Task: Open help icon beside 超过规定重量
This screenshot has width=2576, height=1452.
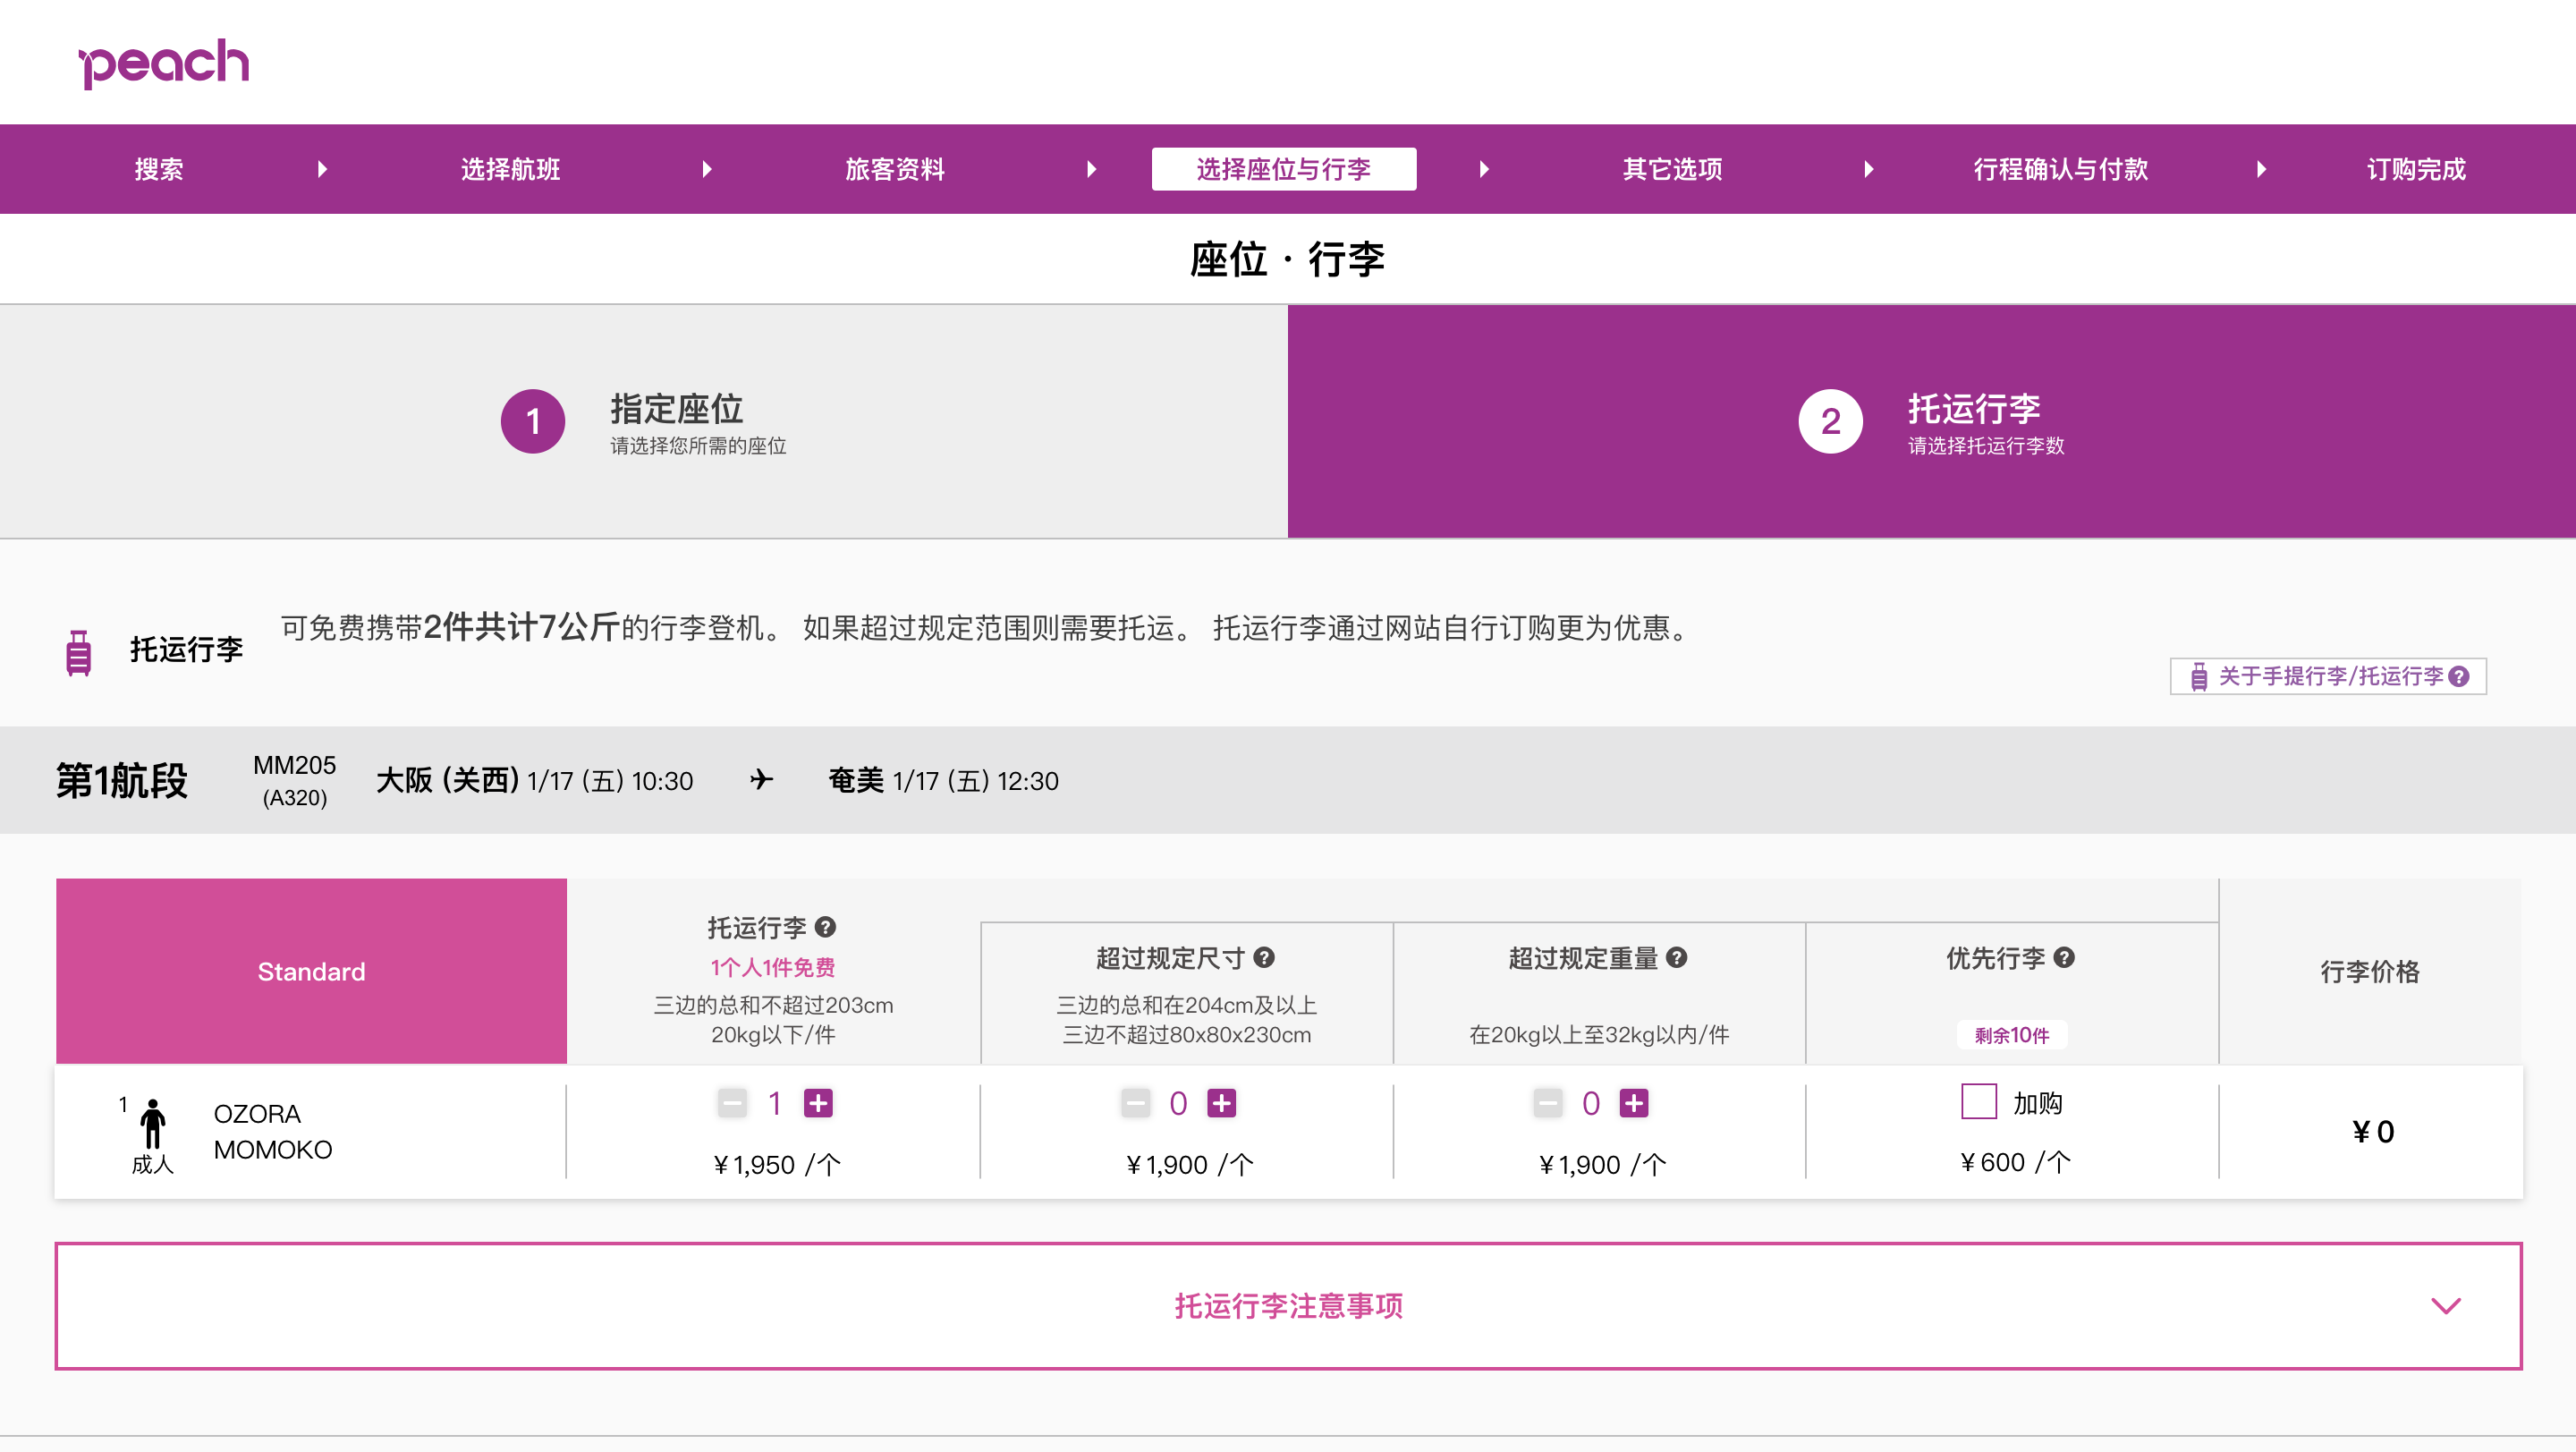Action: click(x=1677, y=957)
